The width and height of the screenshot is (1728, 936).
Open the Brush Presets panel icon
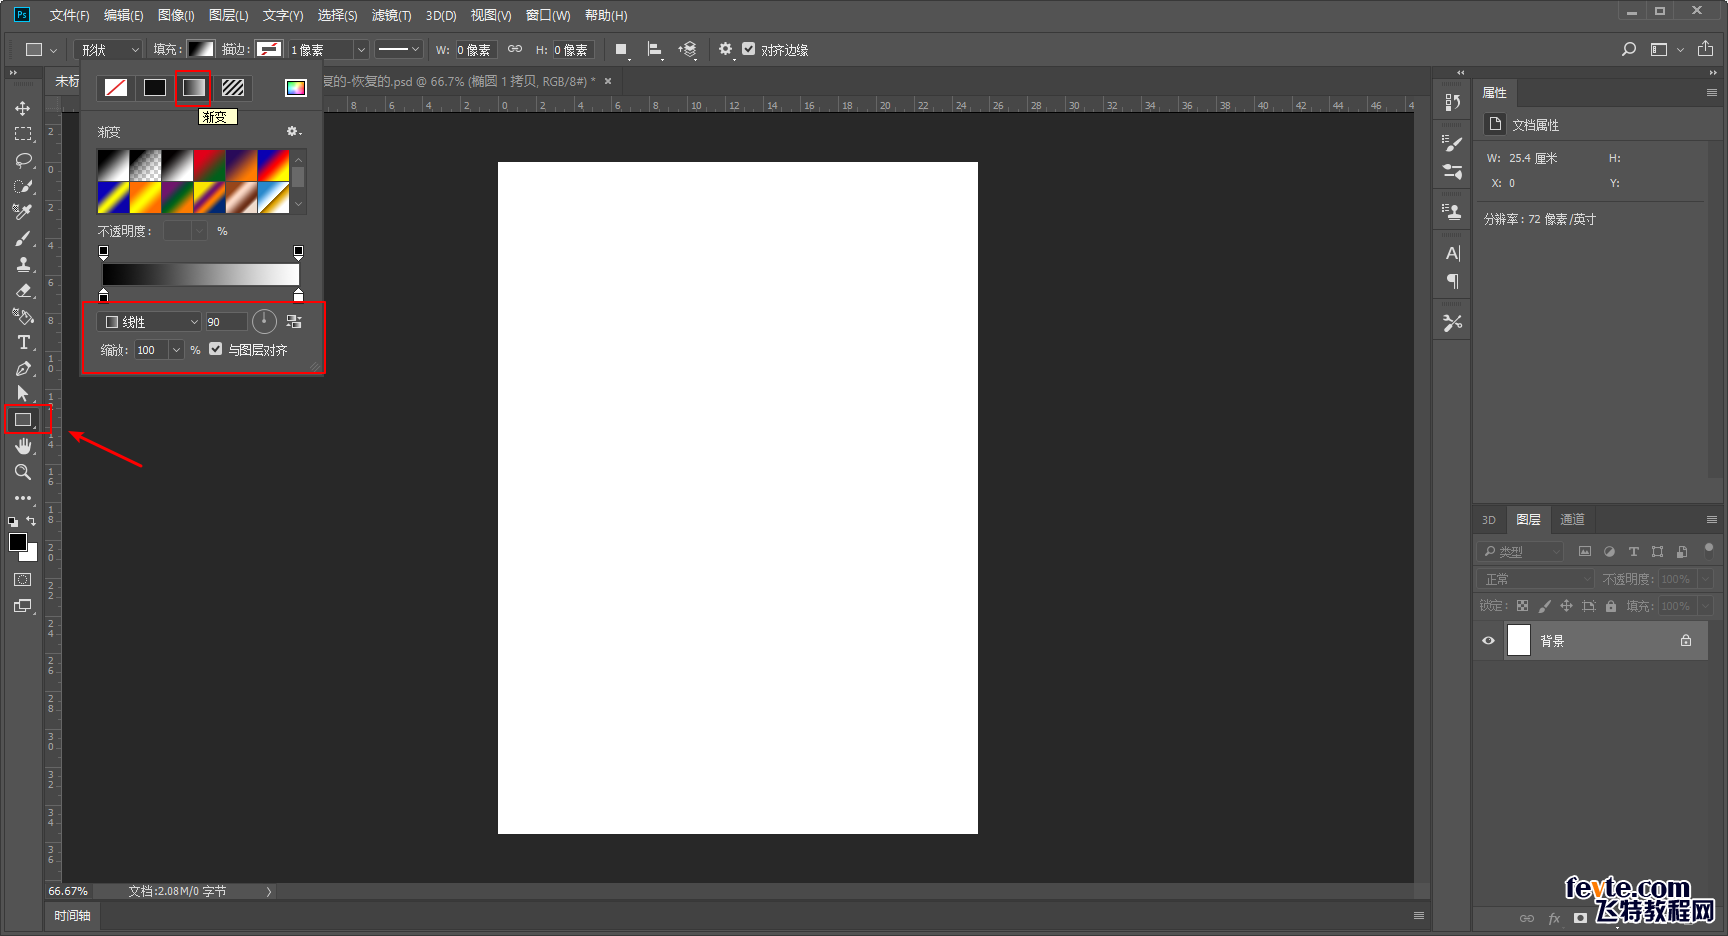pos(1453,144)
